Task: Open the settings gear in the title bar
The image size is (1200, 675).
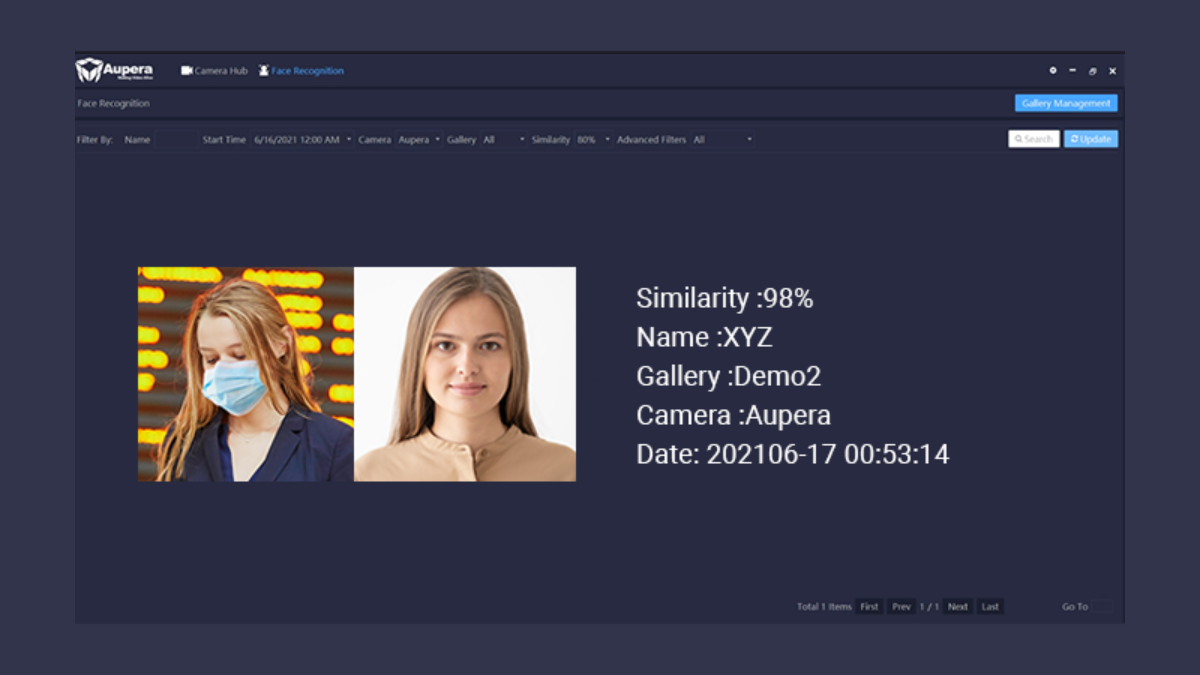Action: (x=1053, y=71)
